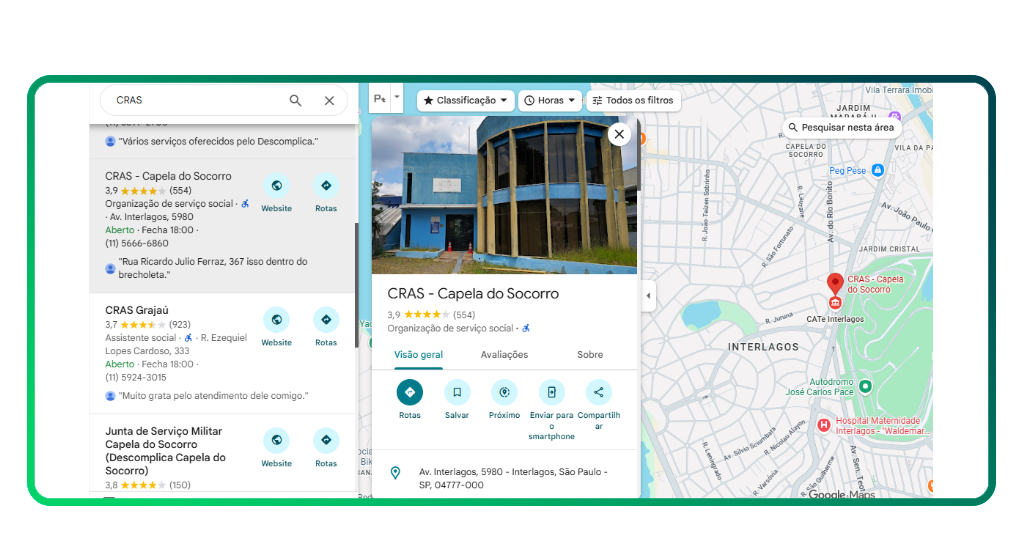Screen dimensions: 1024x536
Task: Open the Sobre tab
Action: point(590,355)
